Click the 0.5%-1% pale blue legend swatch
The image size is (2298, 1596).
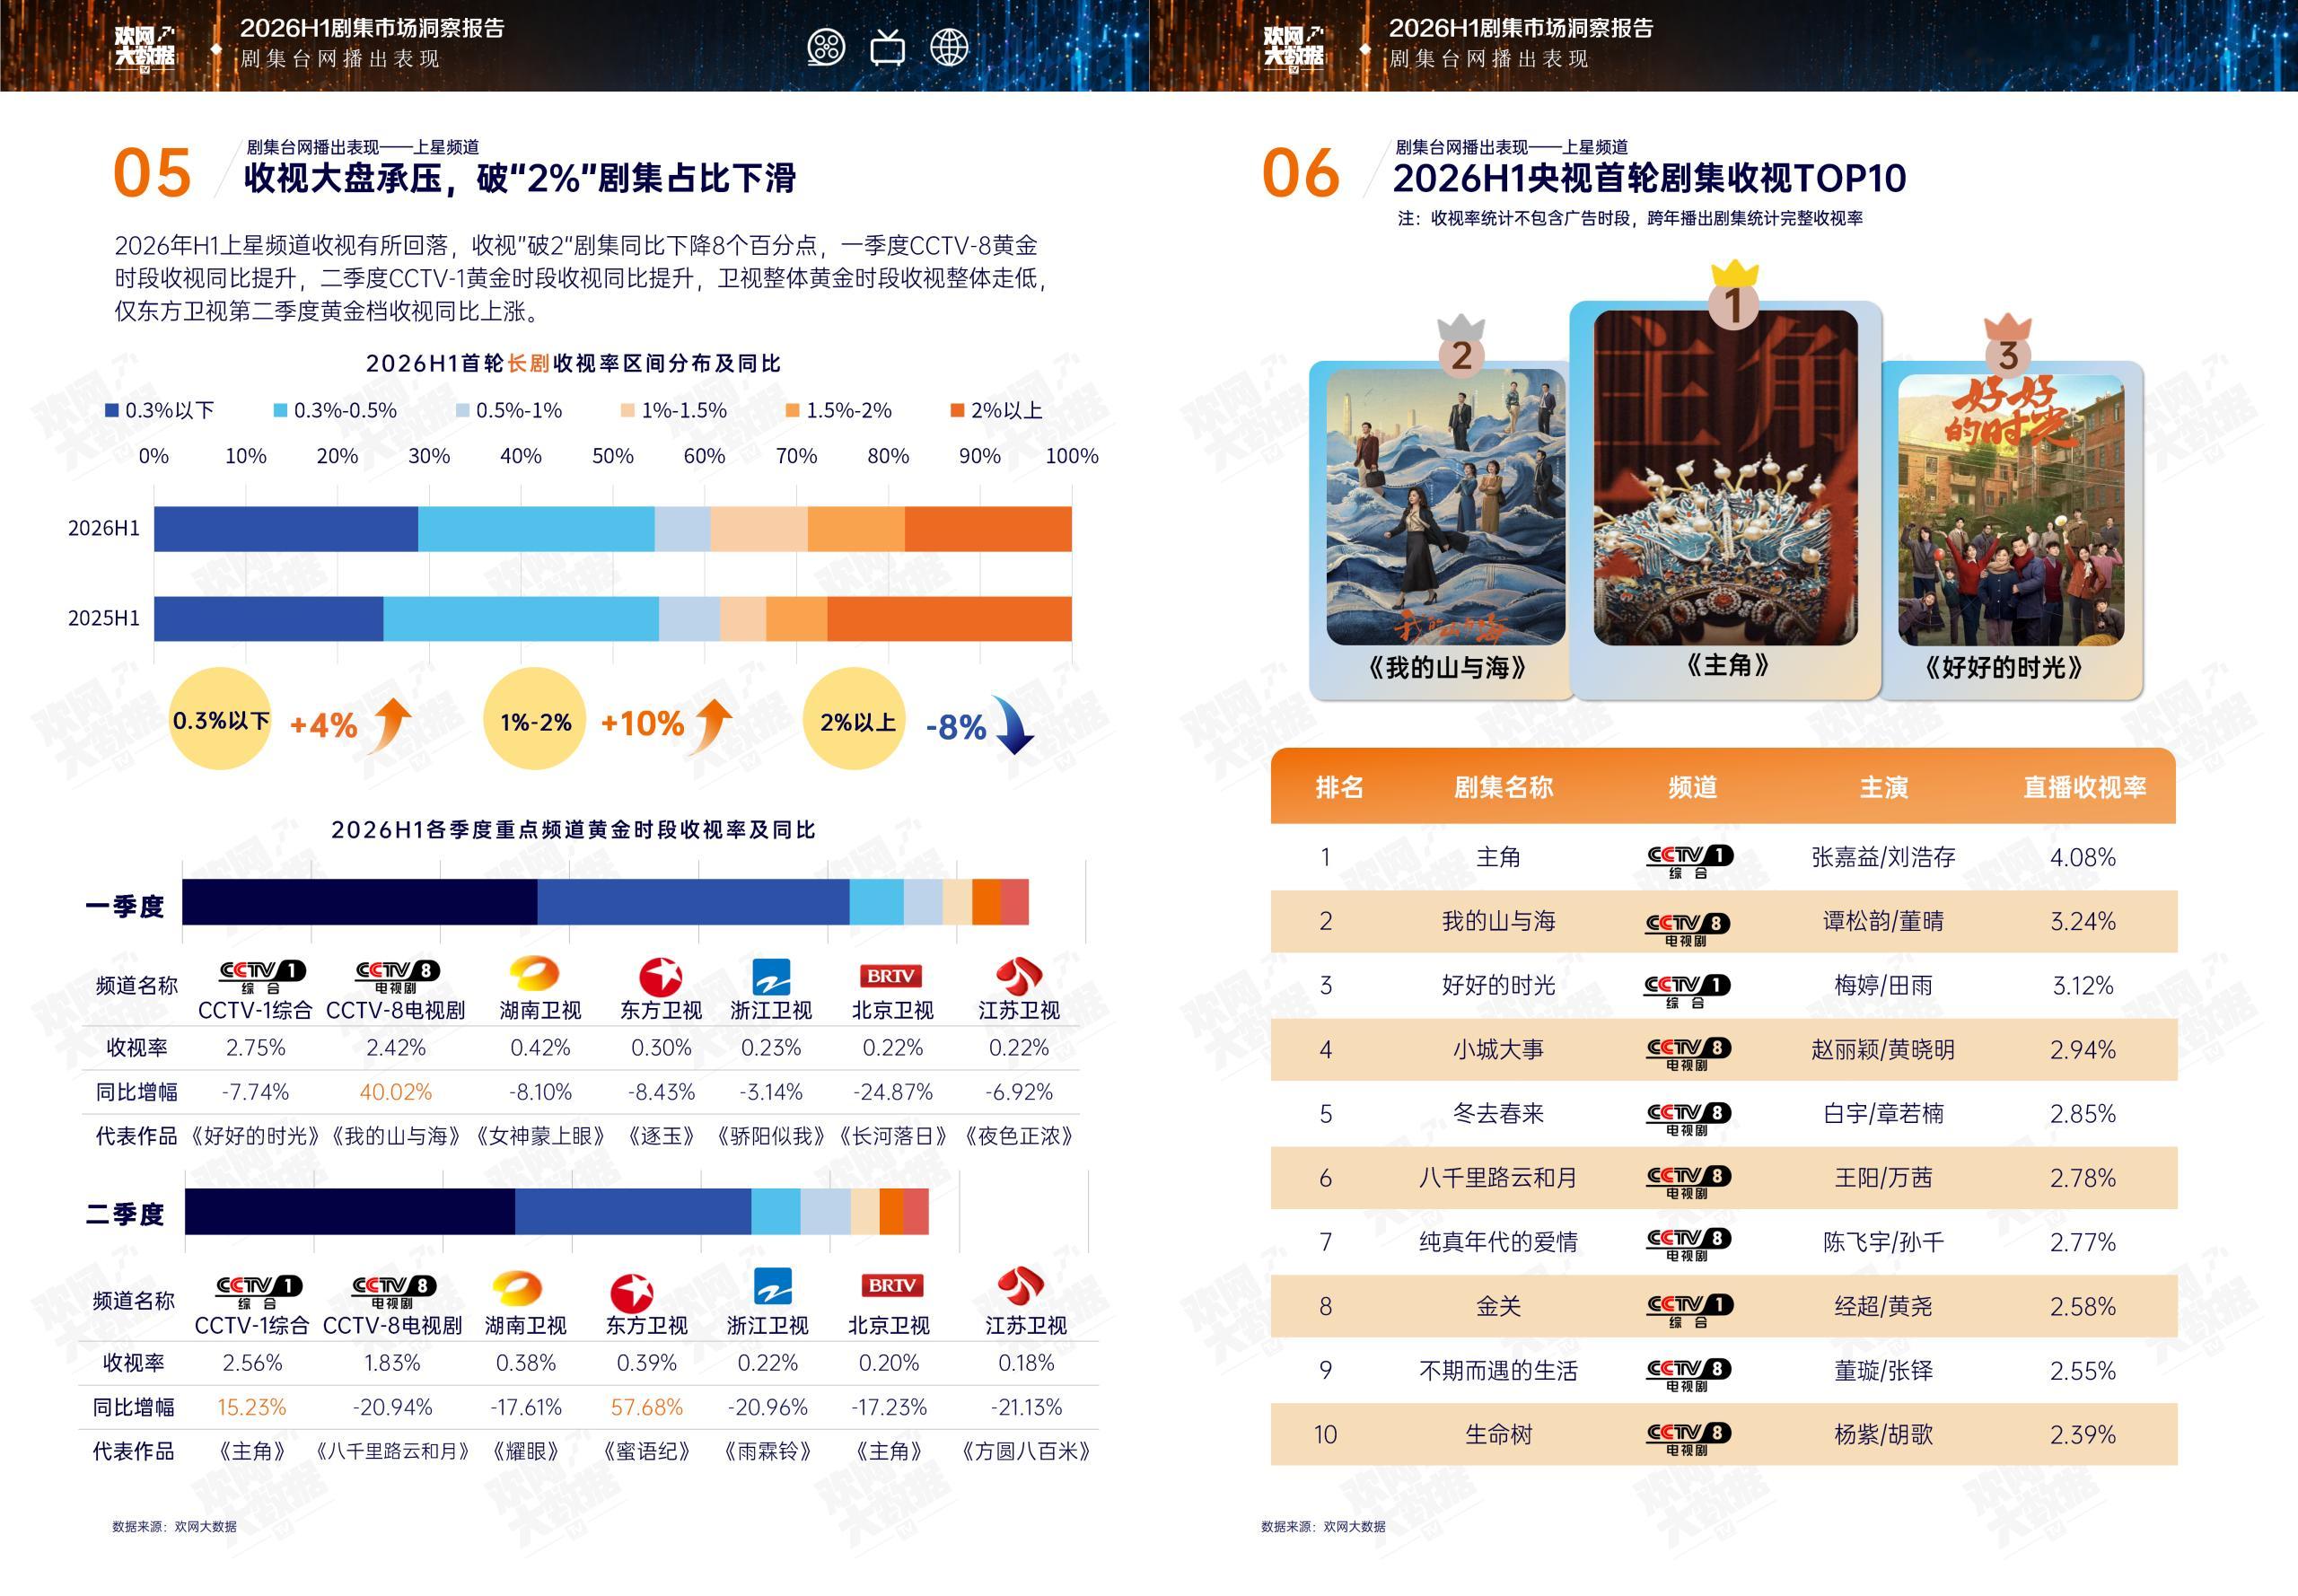pyautogui.click(x=462, y=410)
